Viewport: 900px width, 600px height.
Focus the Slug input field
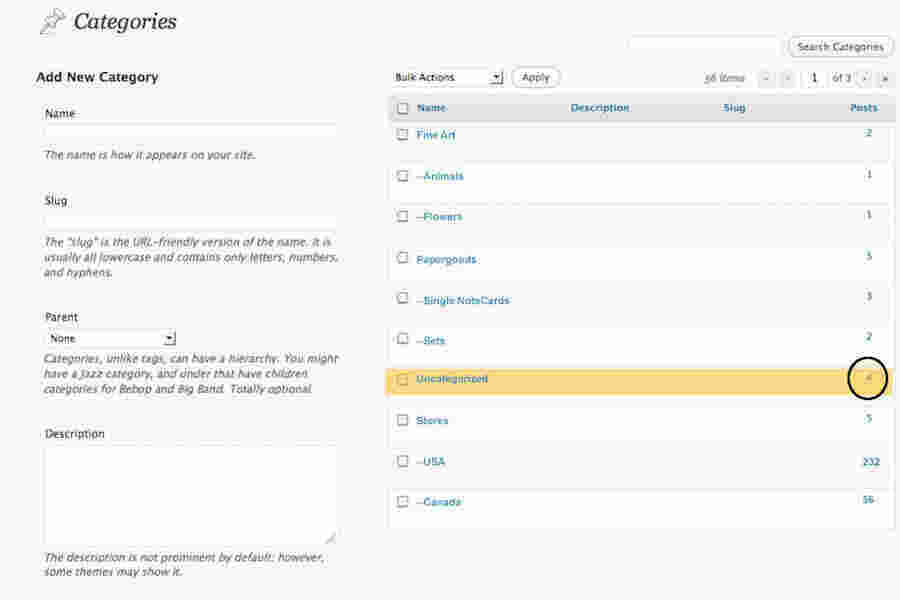pyautogui.click(x=190, y=220)
